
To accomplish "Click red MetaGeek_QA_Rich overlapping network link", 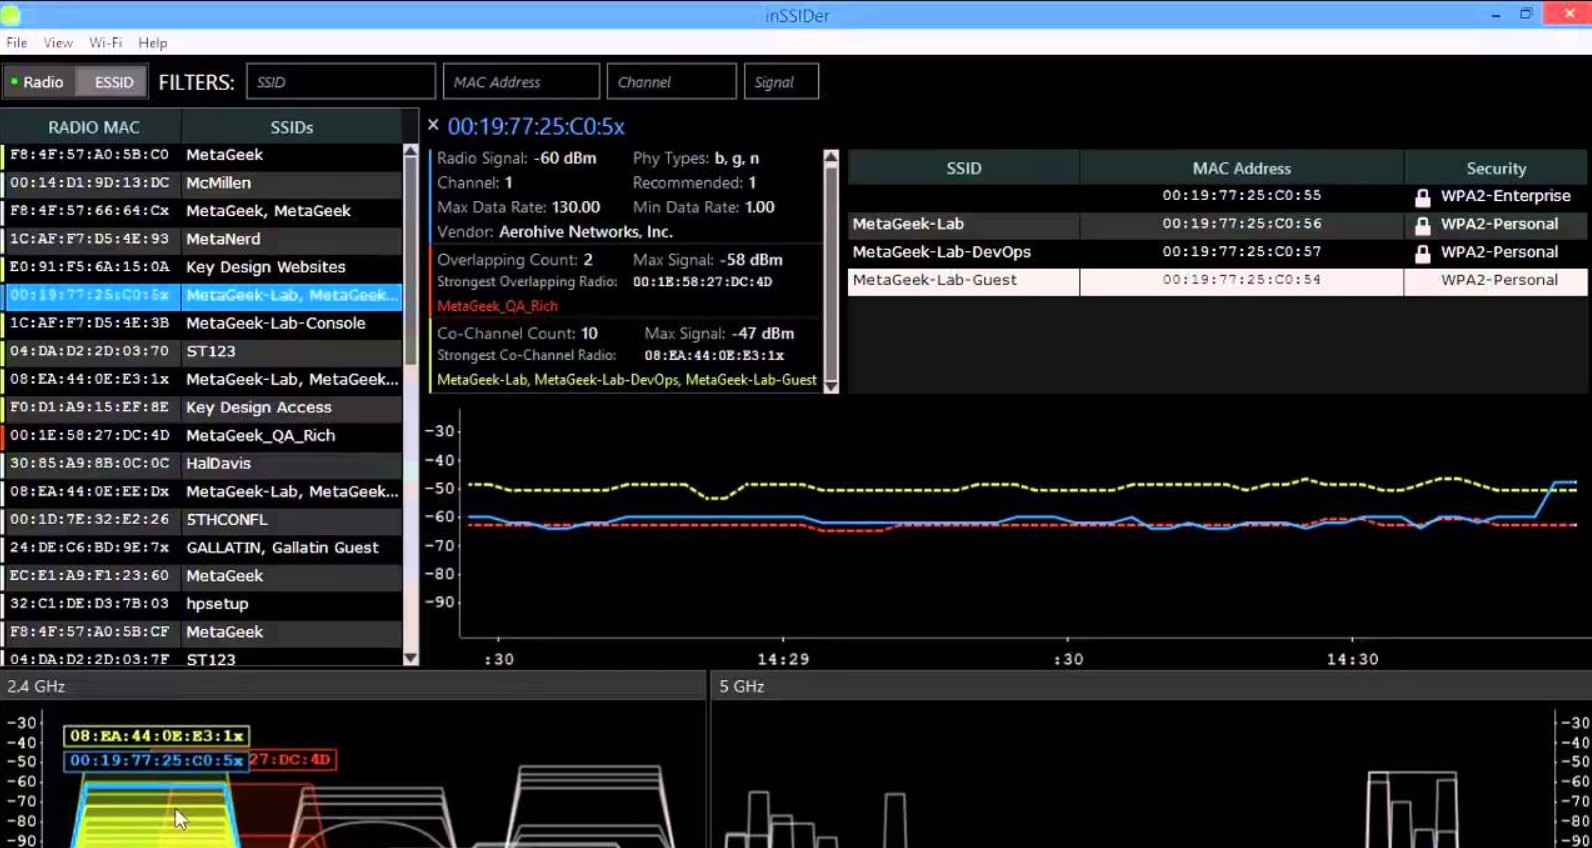I will coord(497,306).
